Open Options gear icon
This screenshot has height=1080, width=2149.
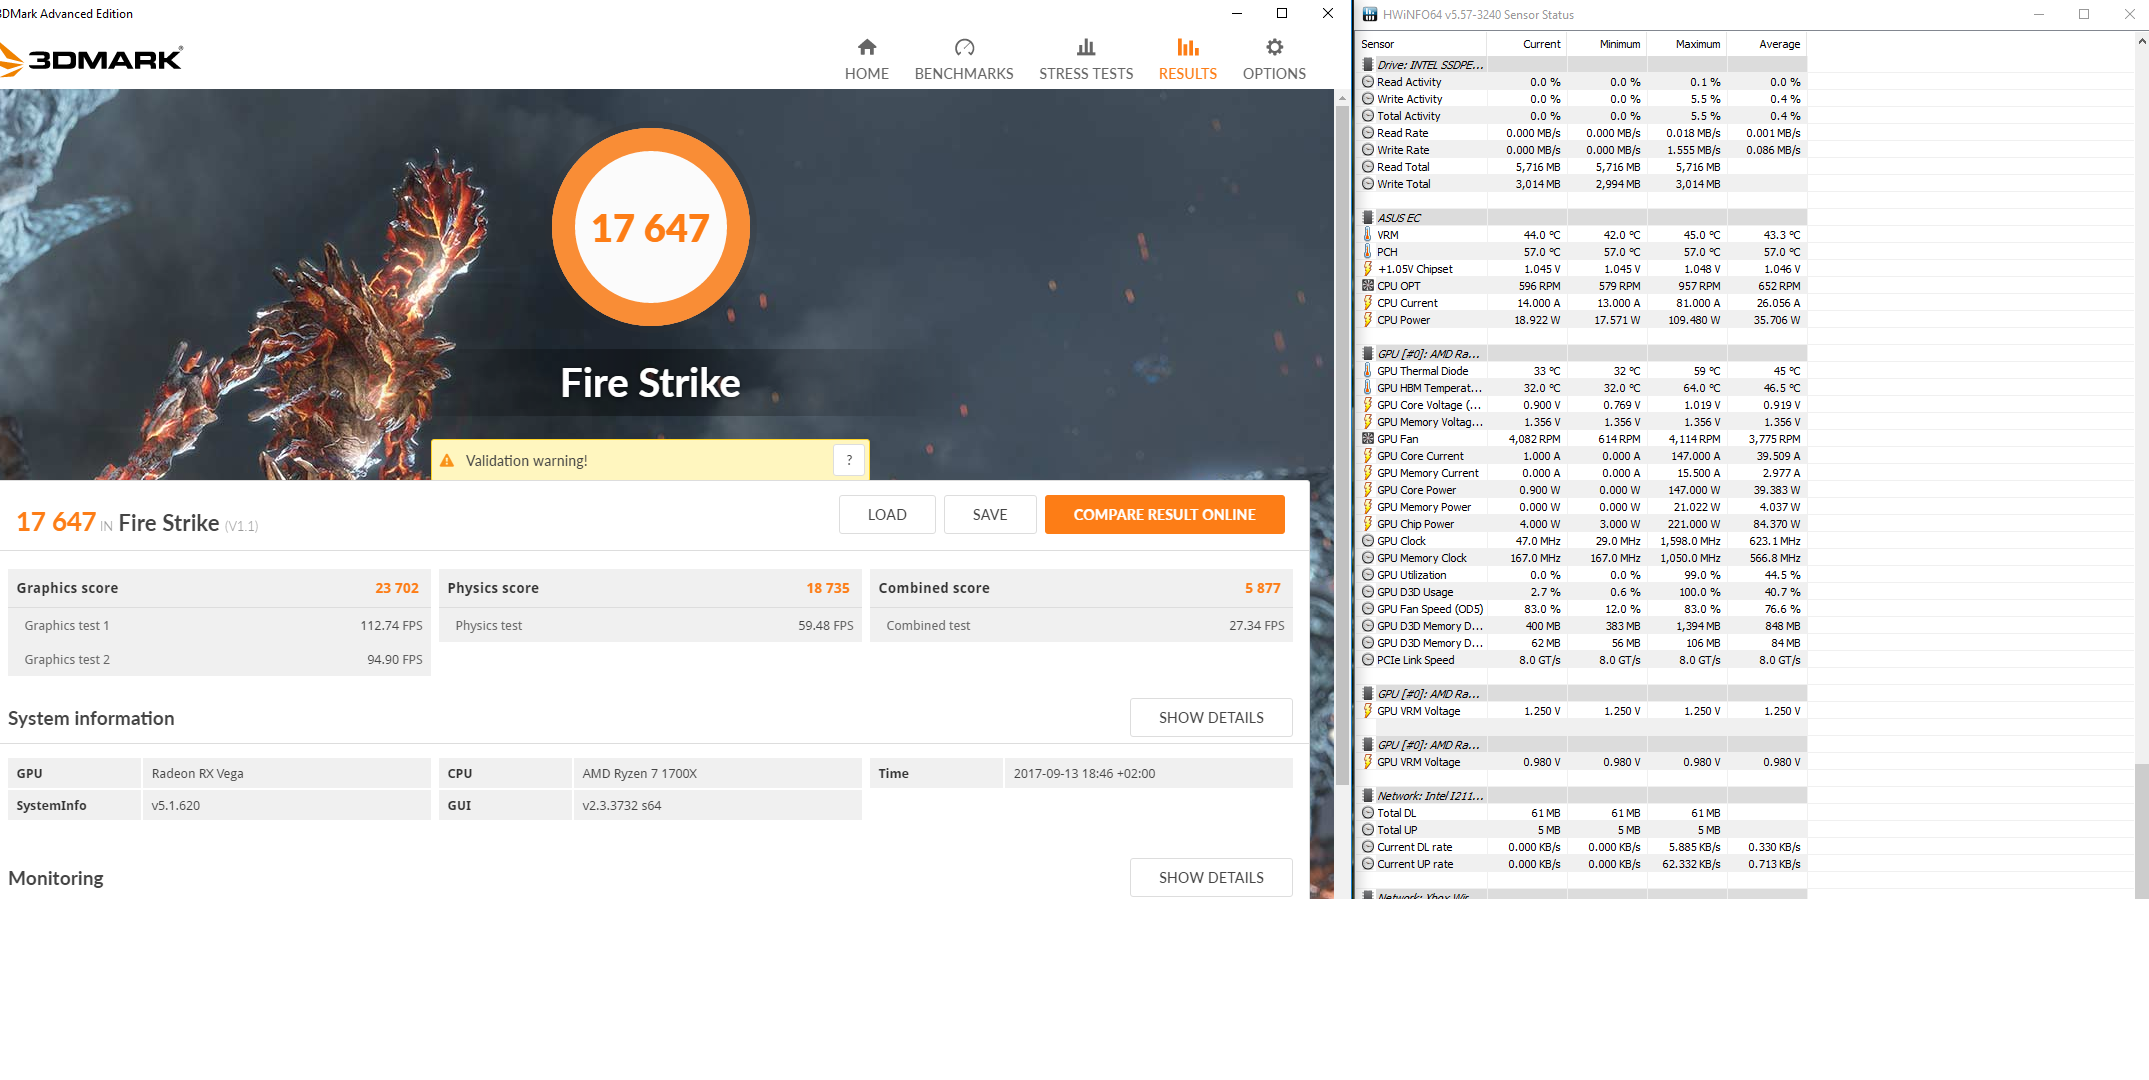coord(1274,47)
